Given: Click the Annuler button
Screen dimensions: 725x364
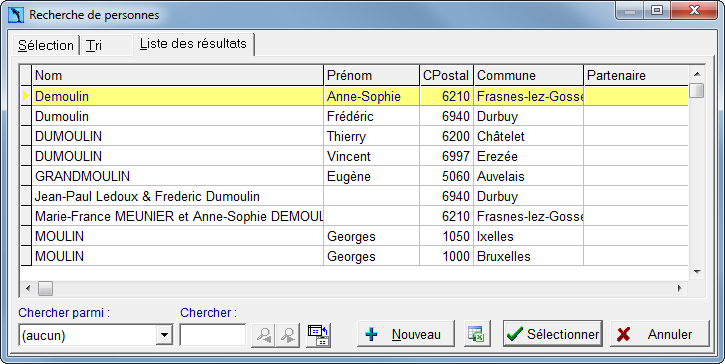Looking at the screenshot, I should [x=659, y=333].
